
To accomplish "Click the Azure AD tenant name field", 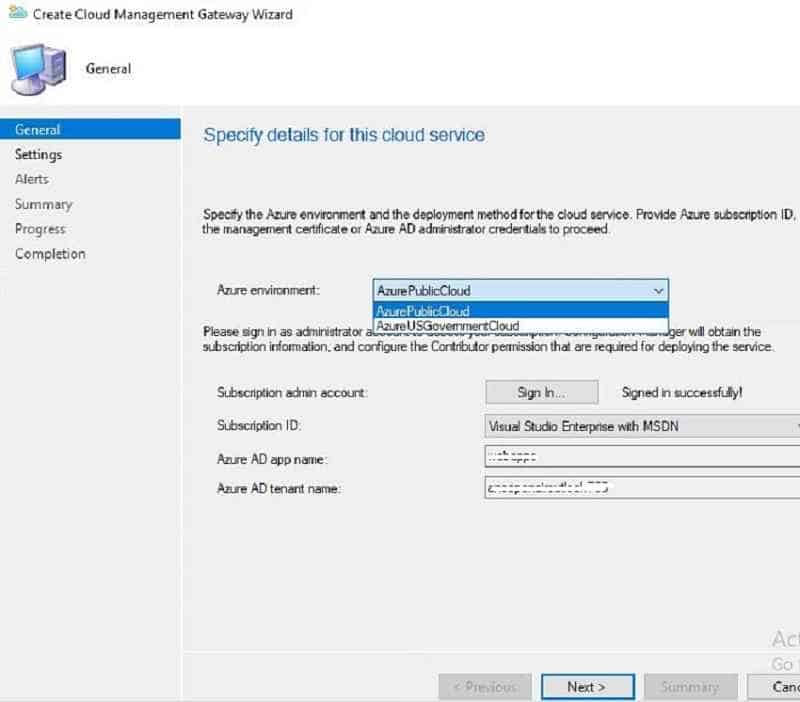I will click(642, 488).
